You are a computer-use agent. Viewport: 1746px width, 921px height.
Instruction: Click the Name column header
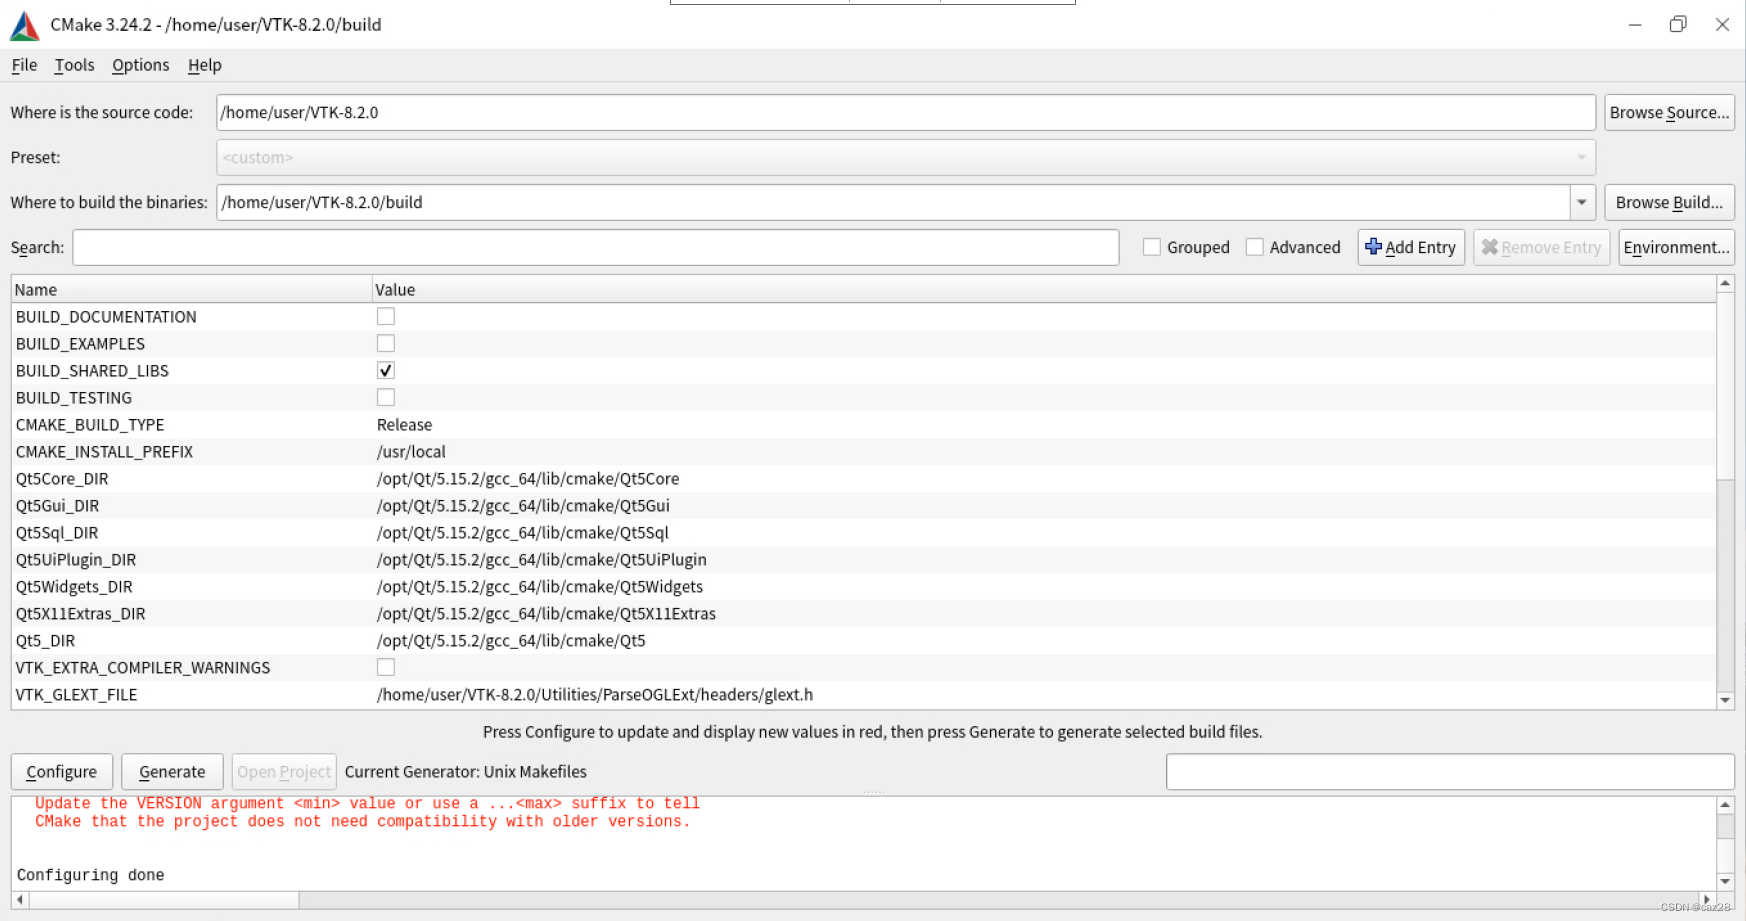point(192,290)
